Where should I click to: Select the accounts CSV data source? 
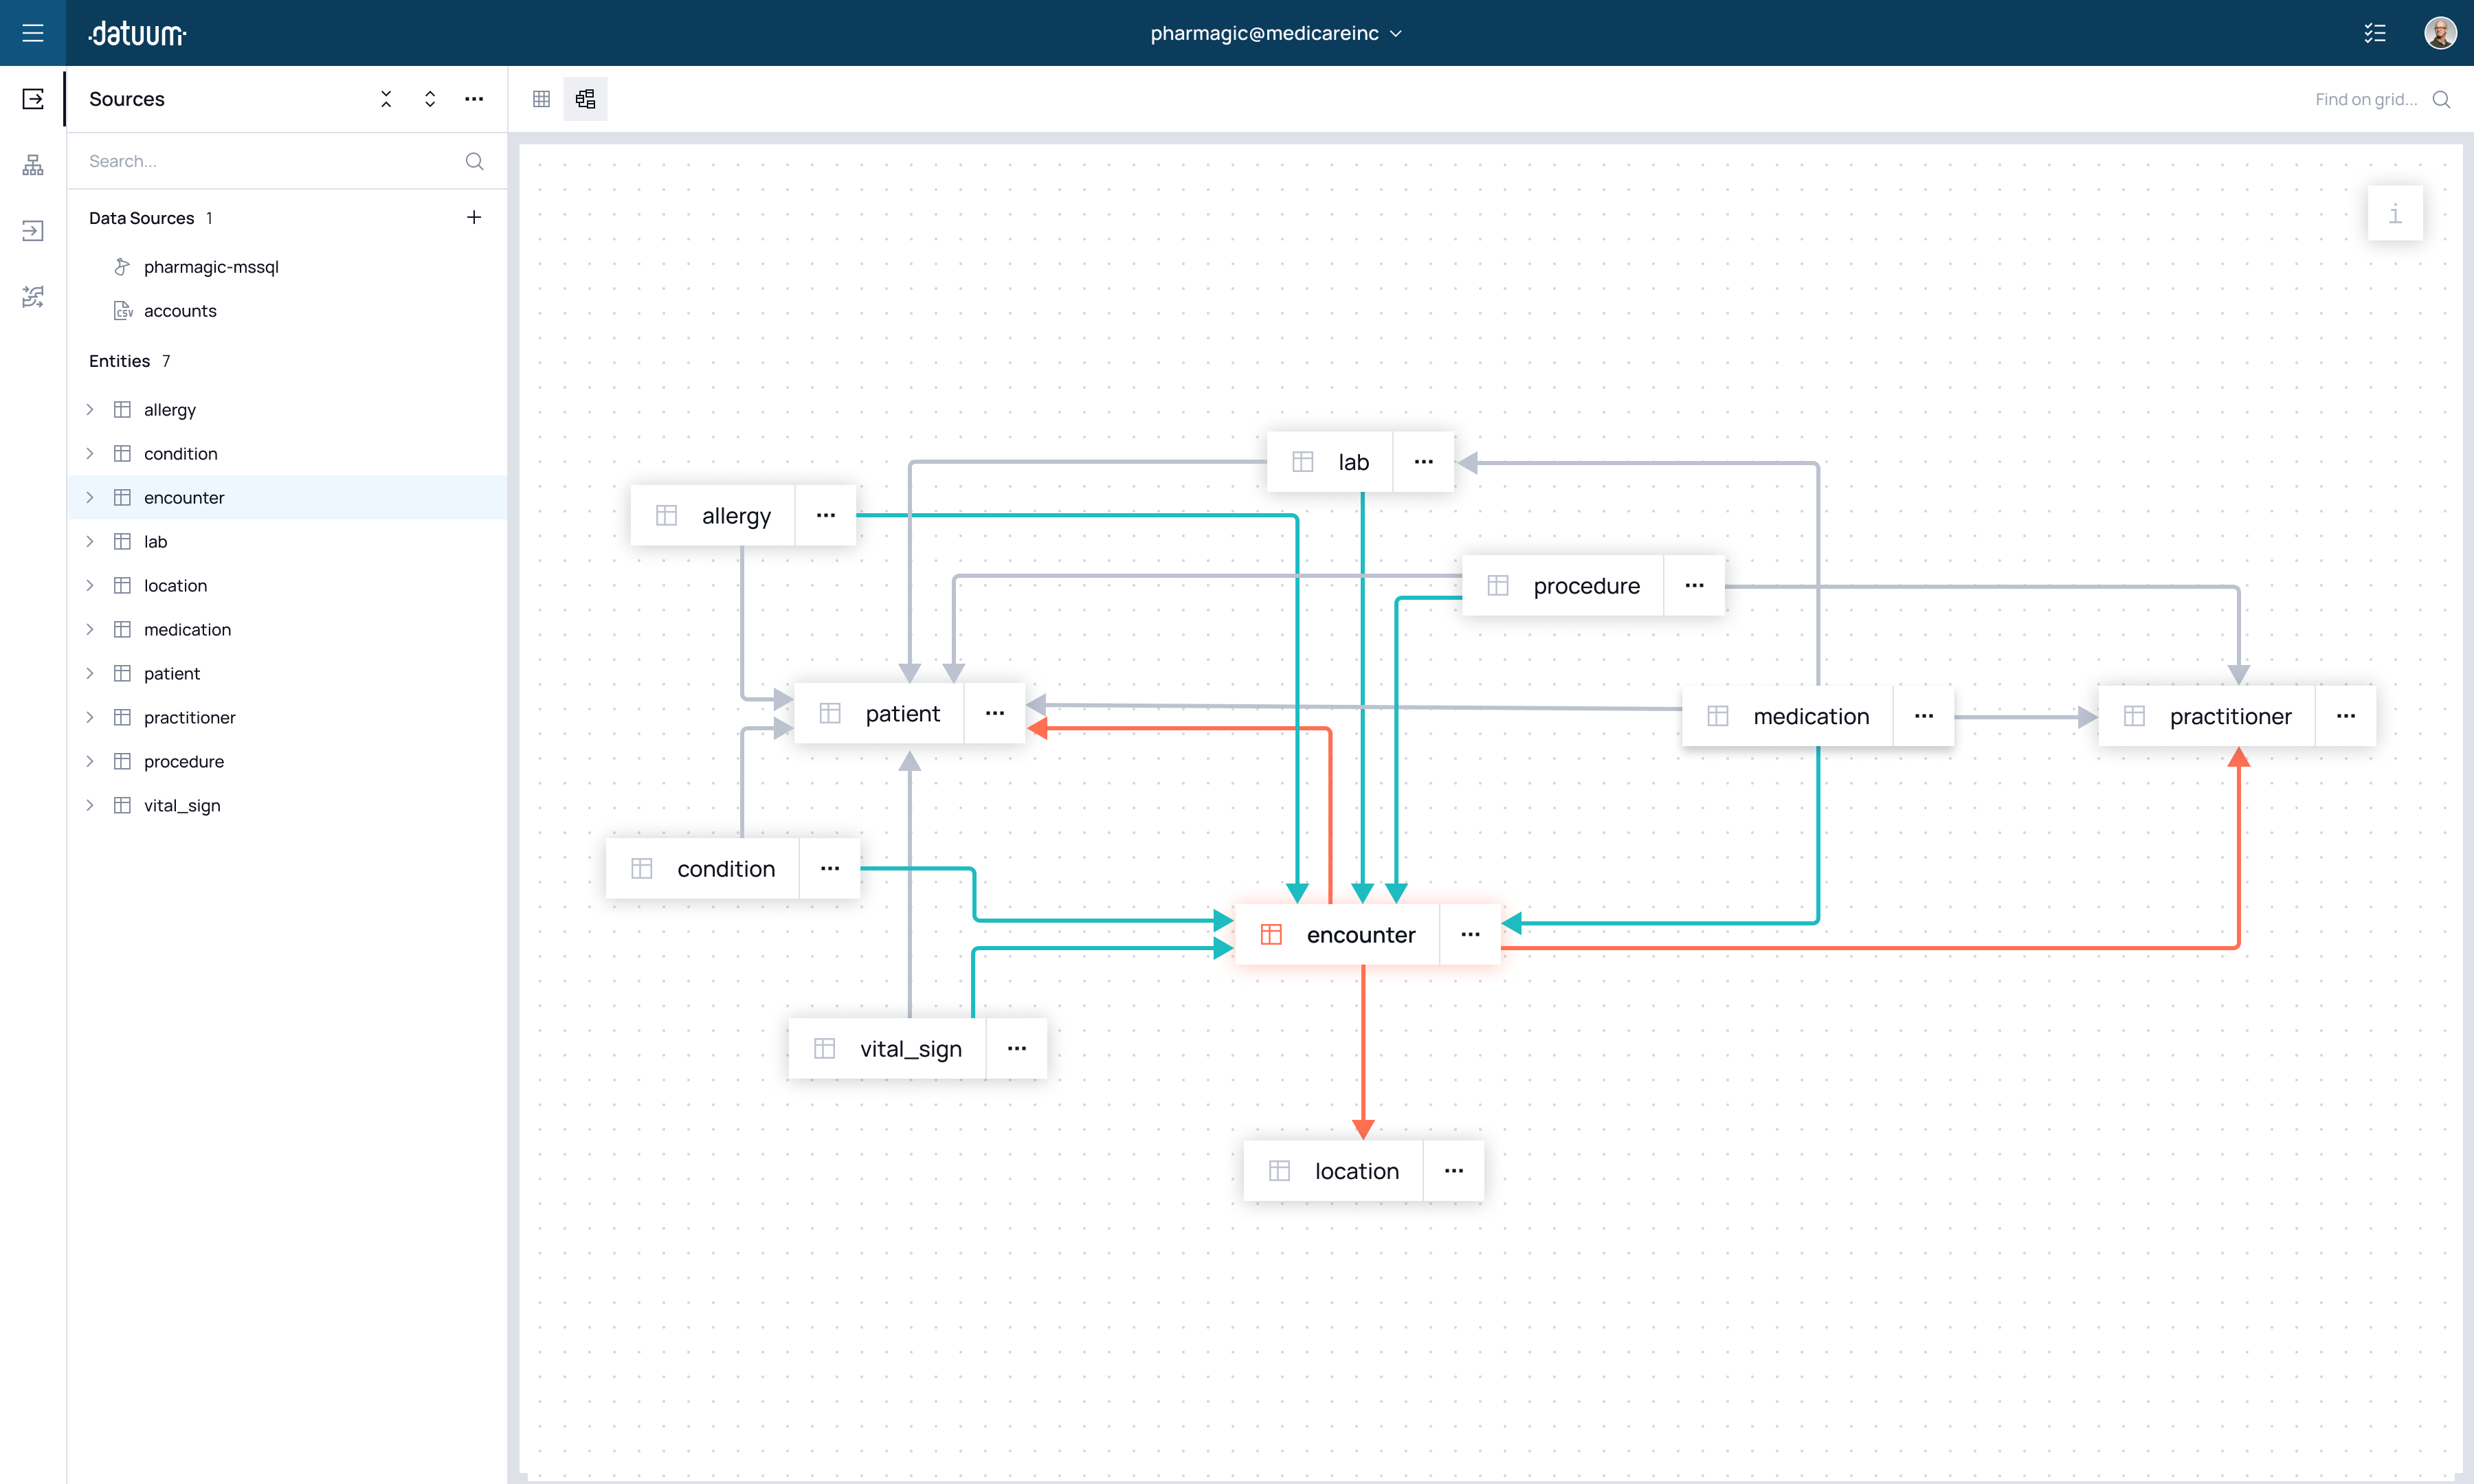[x=180, y=311]
